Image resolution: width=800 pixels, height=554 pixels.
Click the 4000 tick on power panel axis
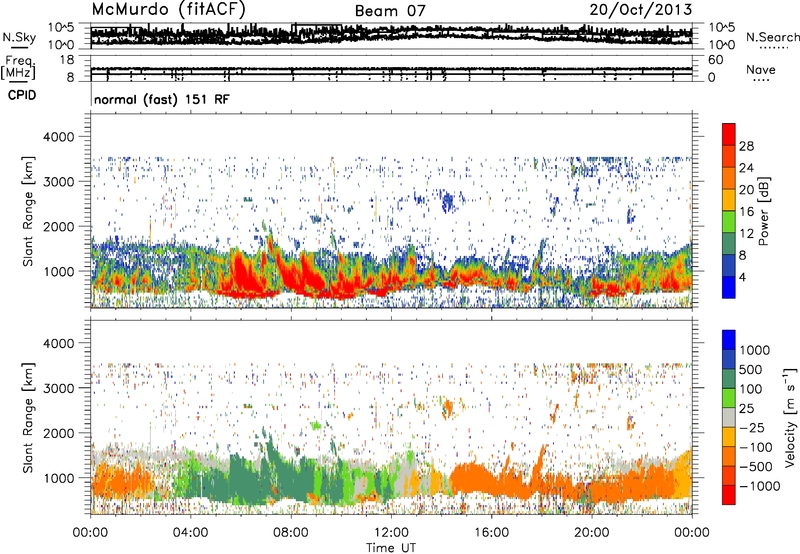(58, 137)
